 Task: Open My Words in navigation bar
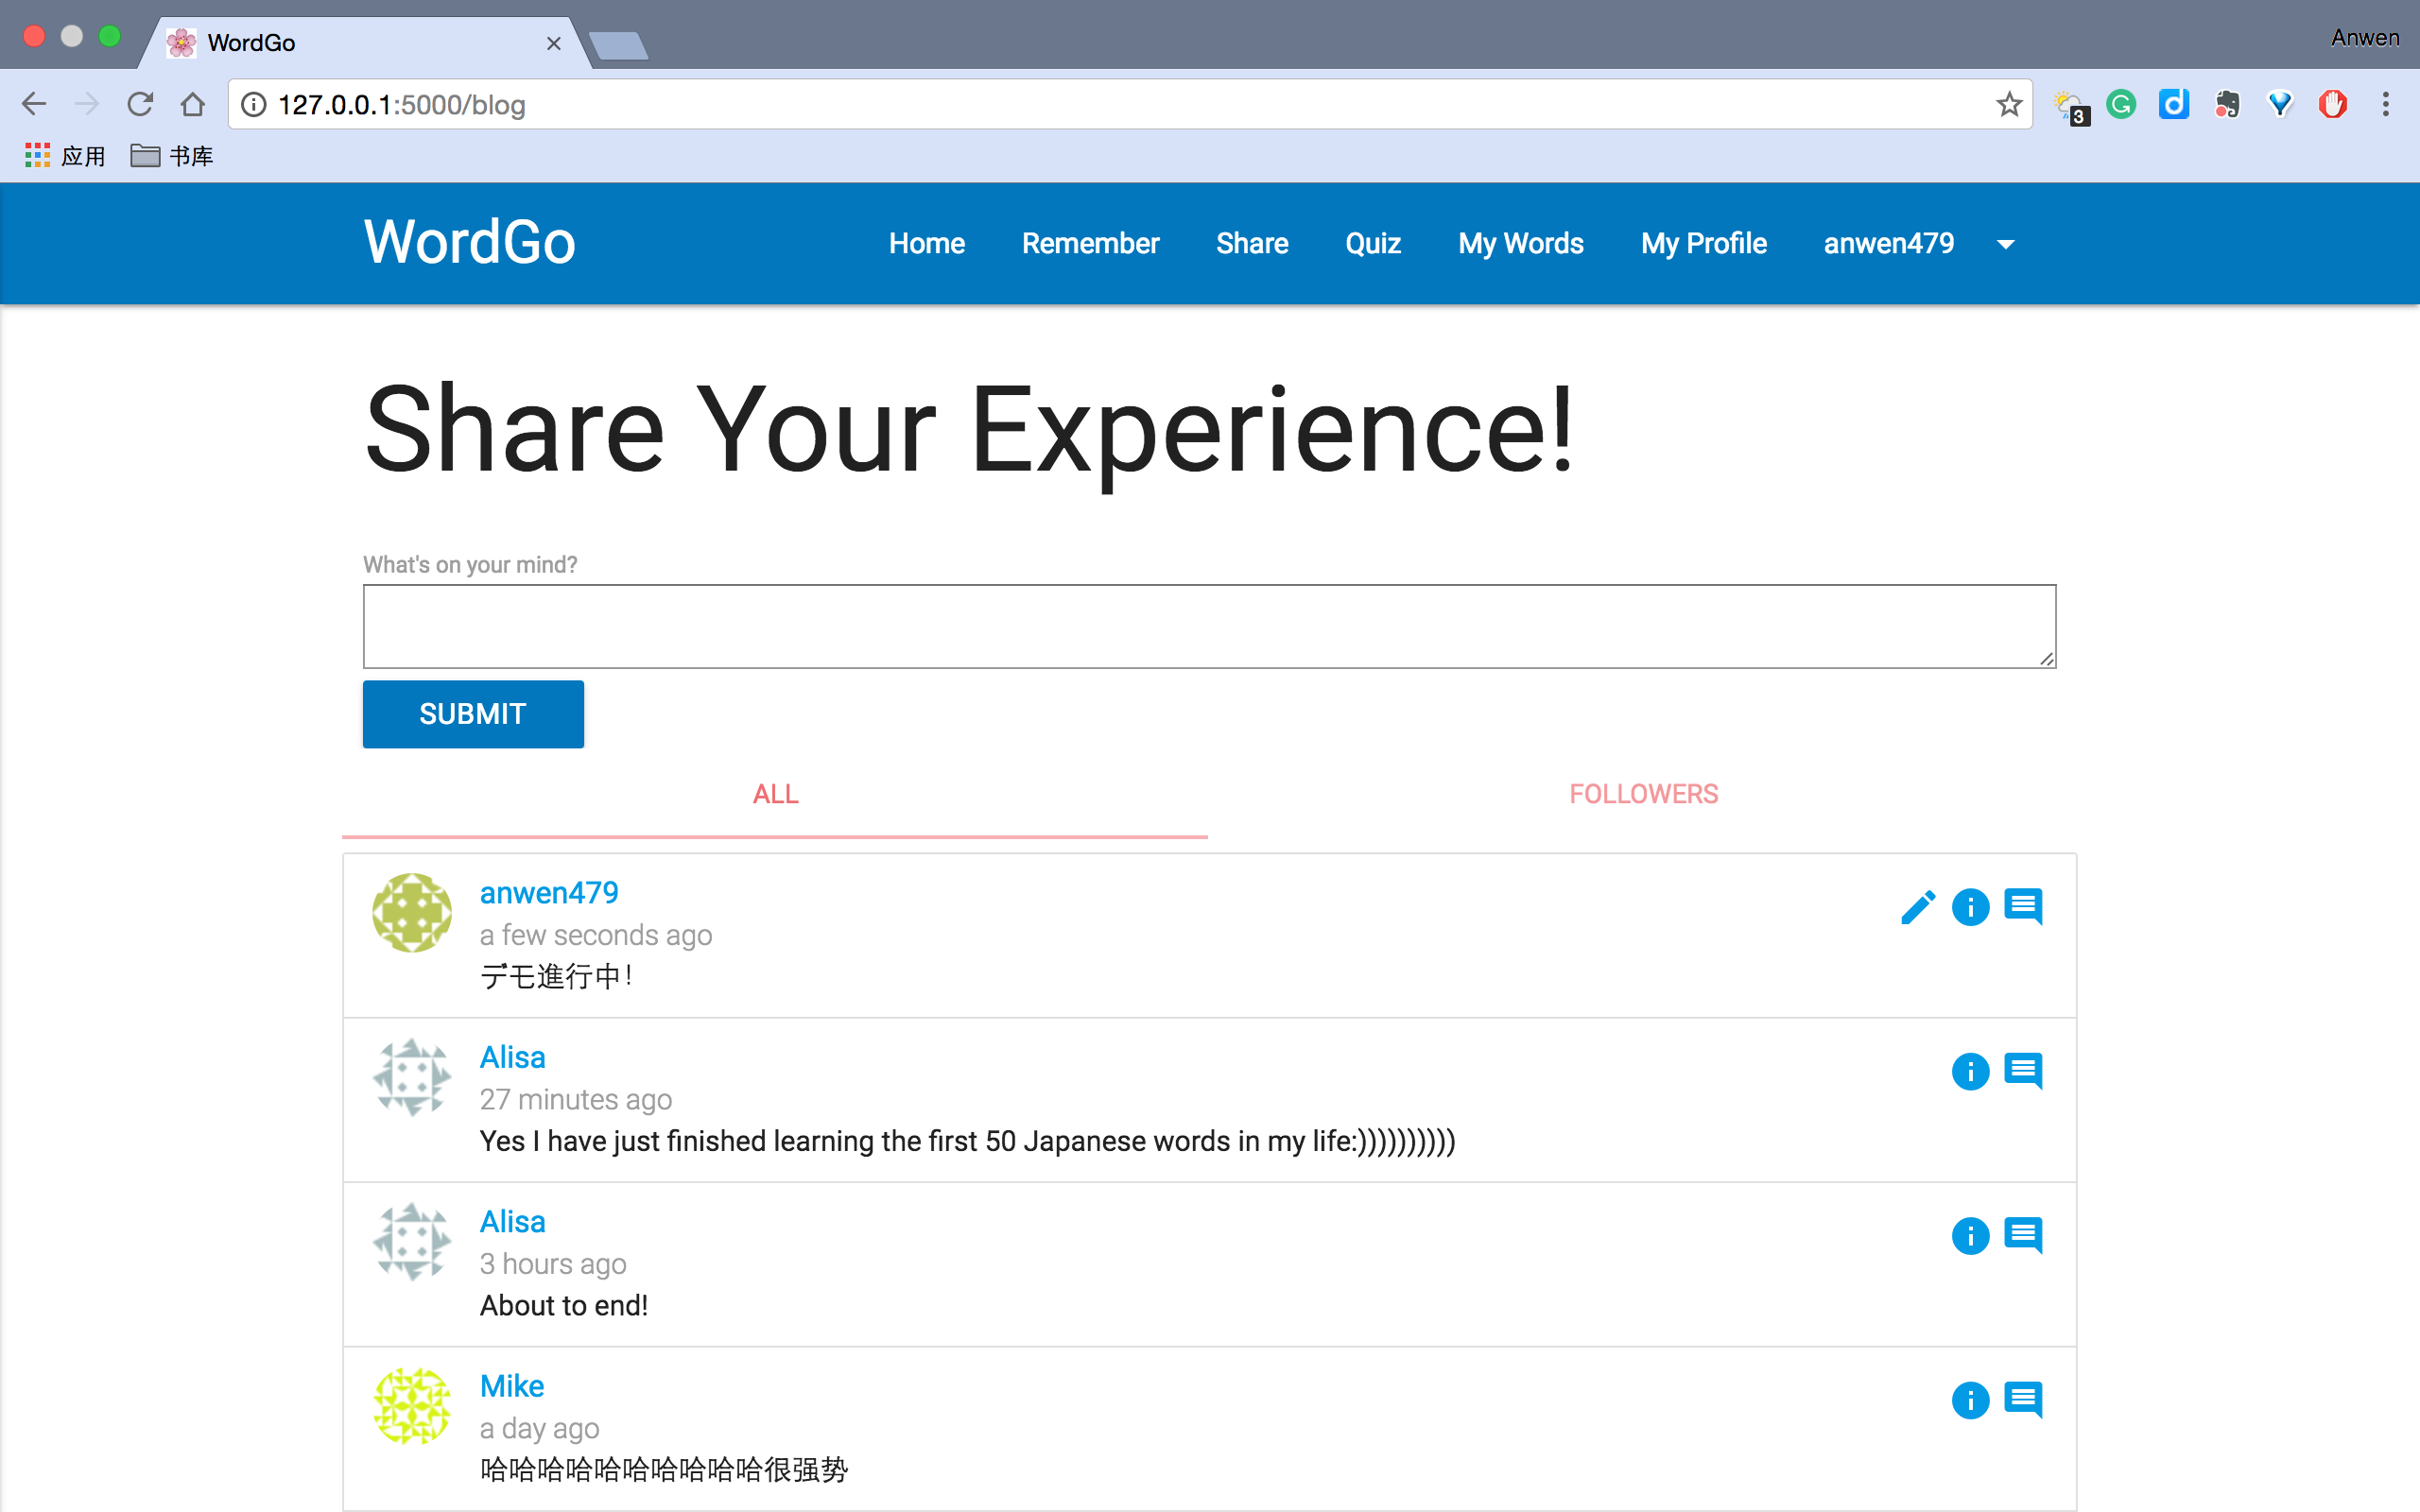click(x=1520, y=243)
